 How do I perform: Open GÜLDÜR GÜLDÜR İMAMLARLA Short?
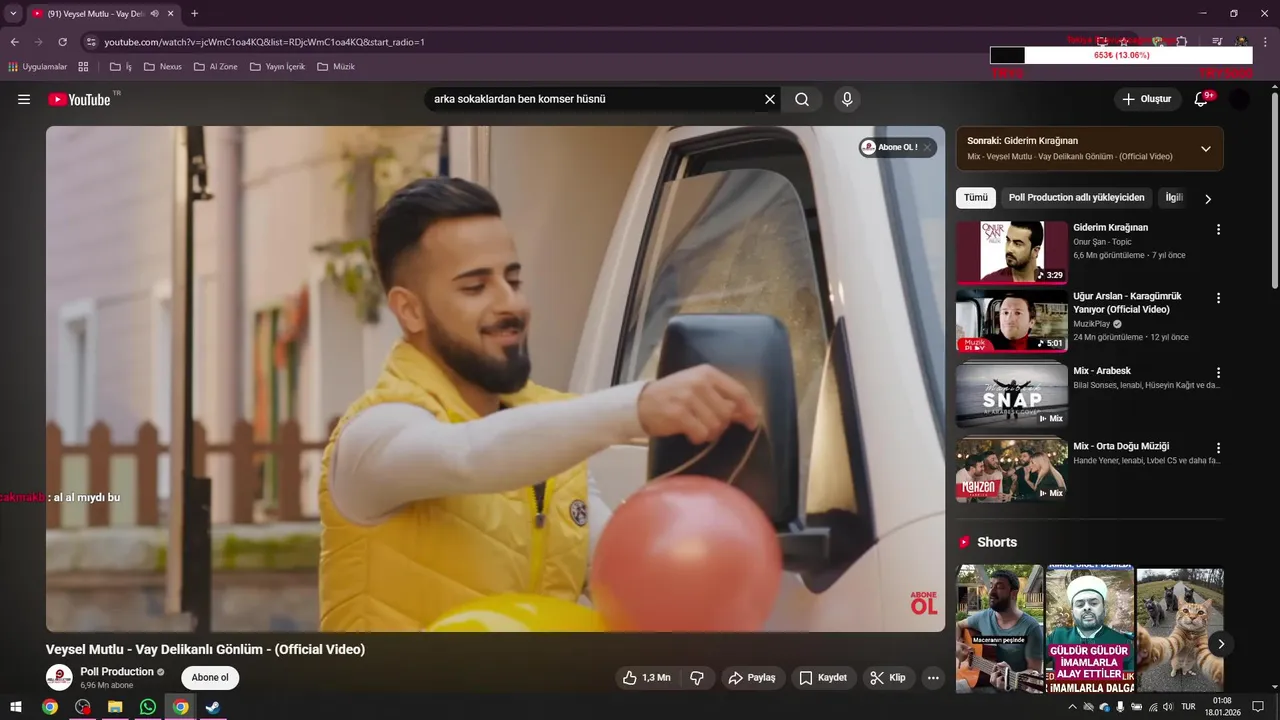point(1089,629)
